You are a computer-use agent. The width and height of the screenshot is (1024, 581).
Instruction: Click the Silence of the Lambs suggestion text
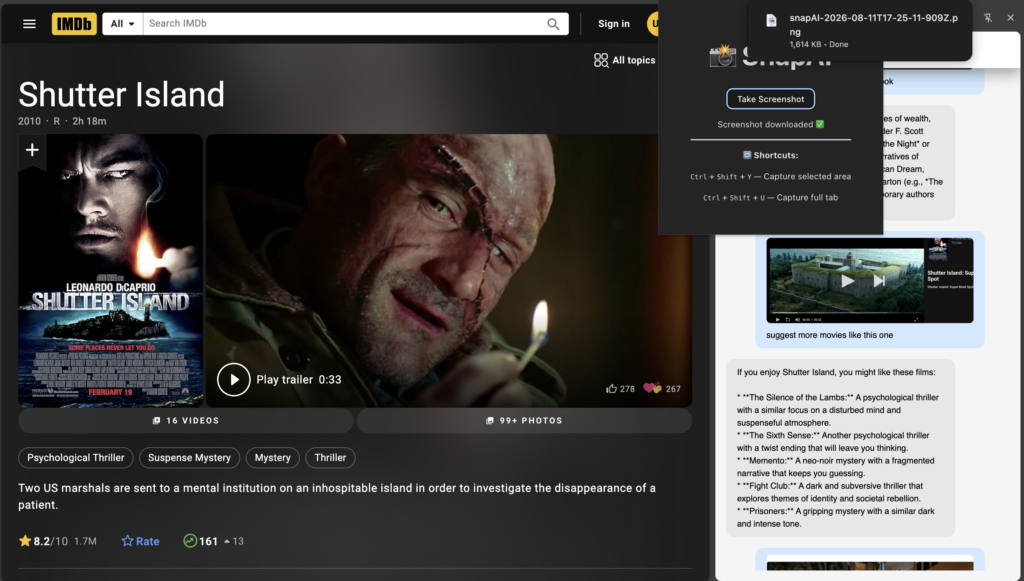(838, 410)
